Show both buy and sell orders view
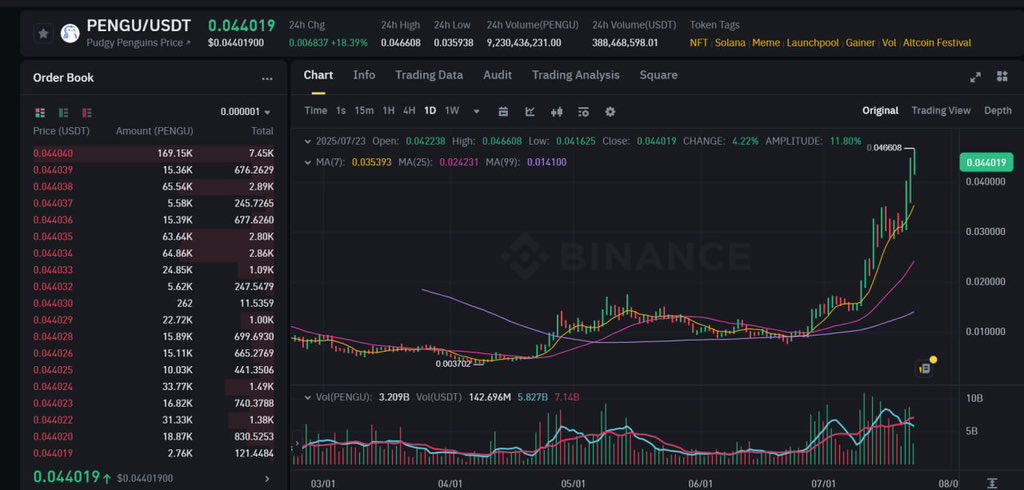The height and width of the screenshot is (490, 1024). [40, 112]
